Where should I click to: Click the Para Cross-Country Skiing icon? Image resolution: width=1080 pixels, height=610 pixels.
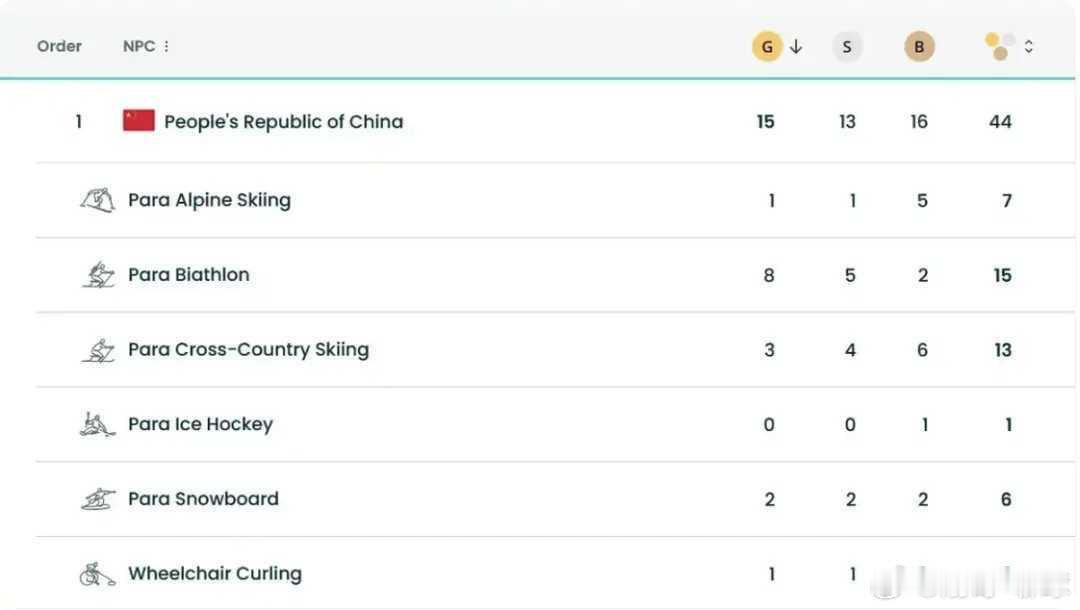click(x=97, y=350)
